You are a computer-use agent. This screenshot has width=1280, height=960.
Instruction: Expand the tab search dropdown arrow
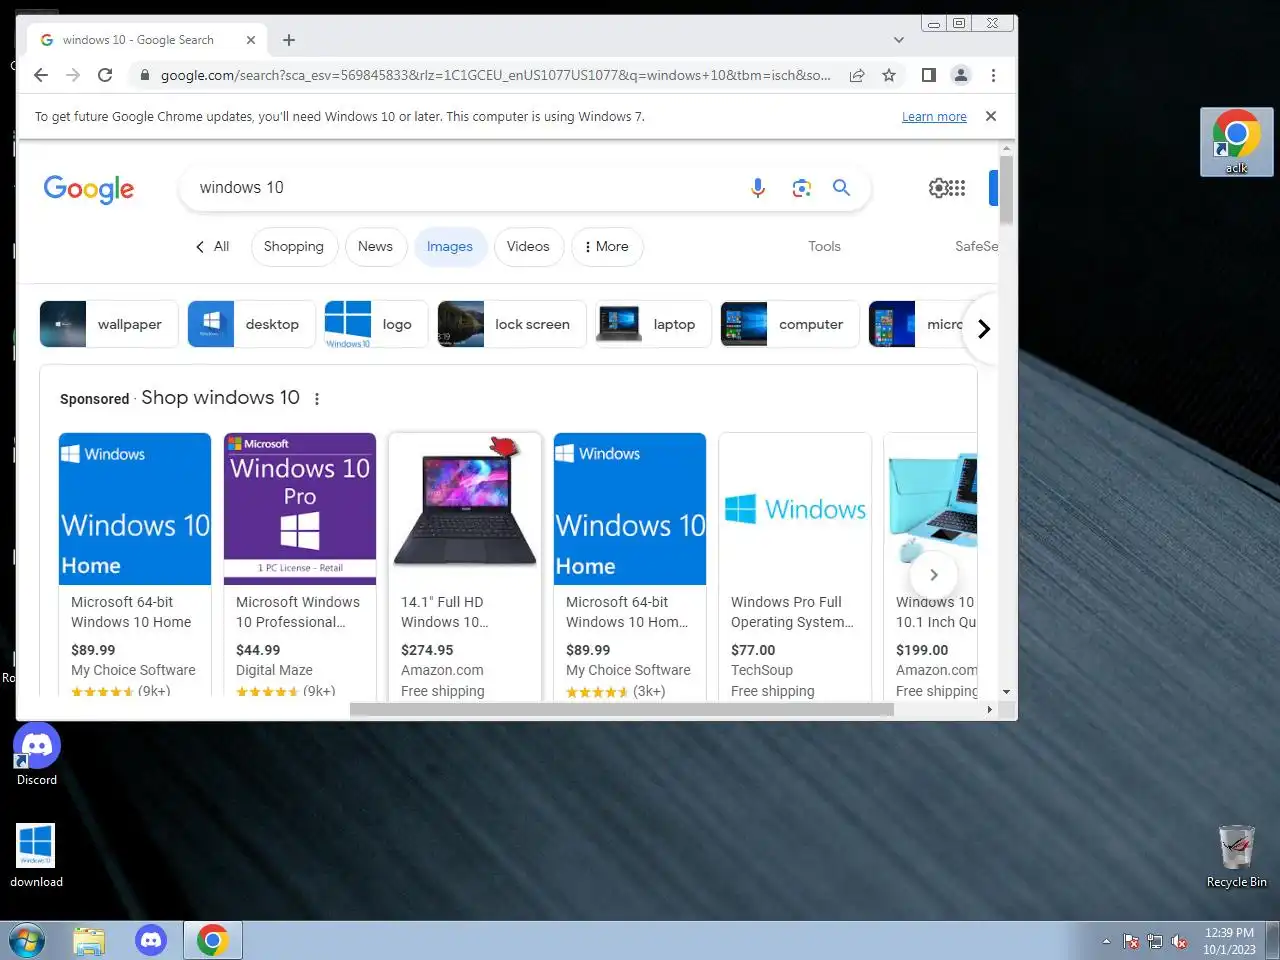tap(899, 40)
